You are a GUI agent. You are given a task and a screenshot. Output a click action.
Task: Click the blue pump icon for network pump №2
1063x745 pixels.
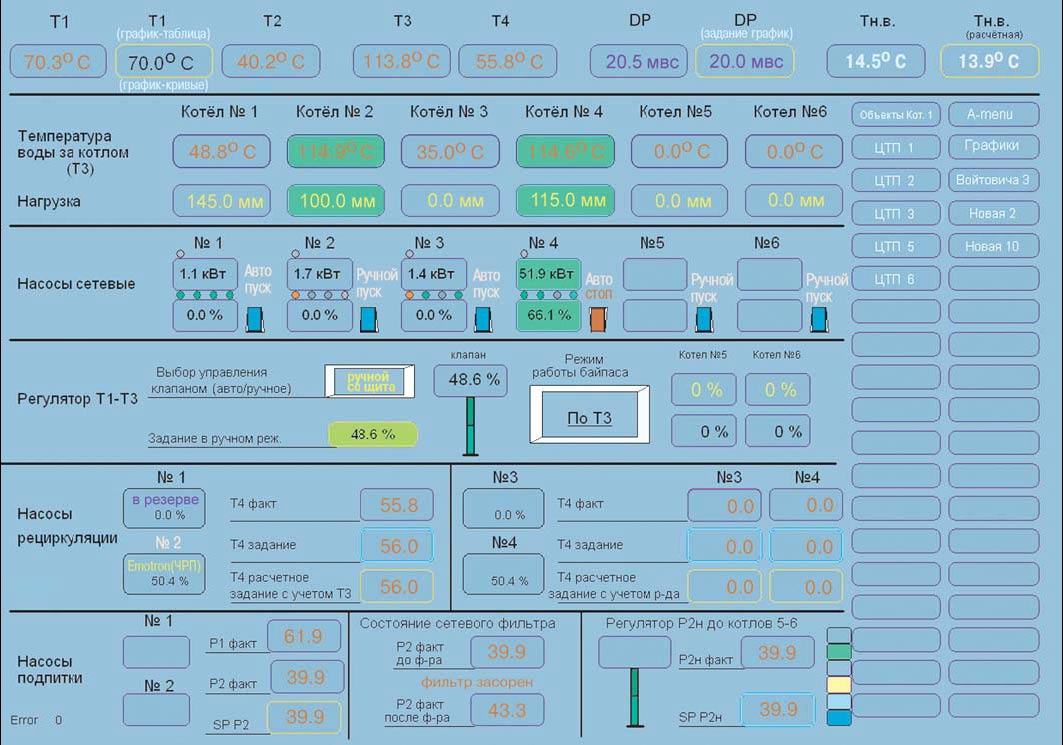369,319
